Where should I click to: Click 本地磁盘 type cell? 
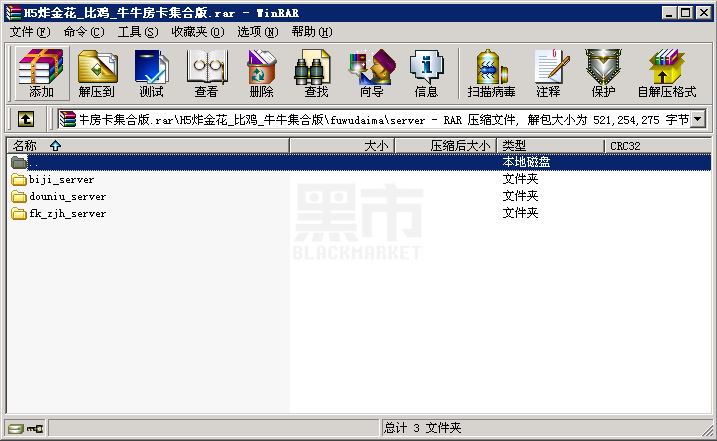(x=526, y=162)
